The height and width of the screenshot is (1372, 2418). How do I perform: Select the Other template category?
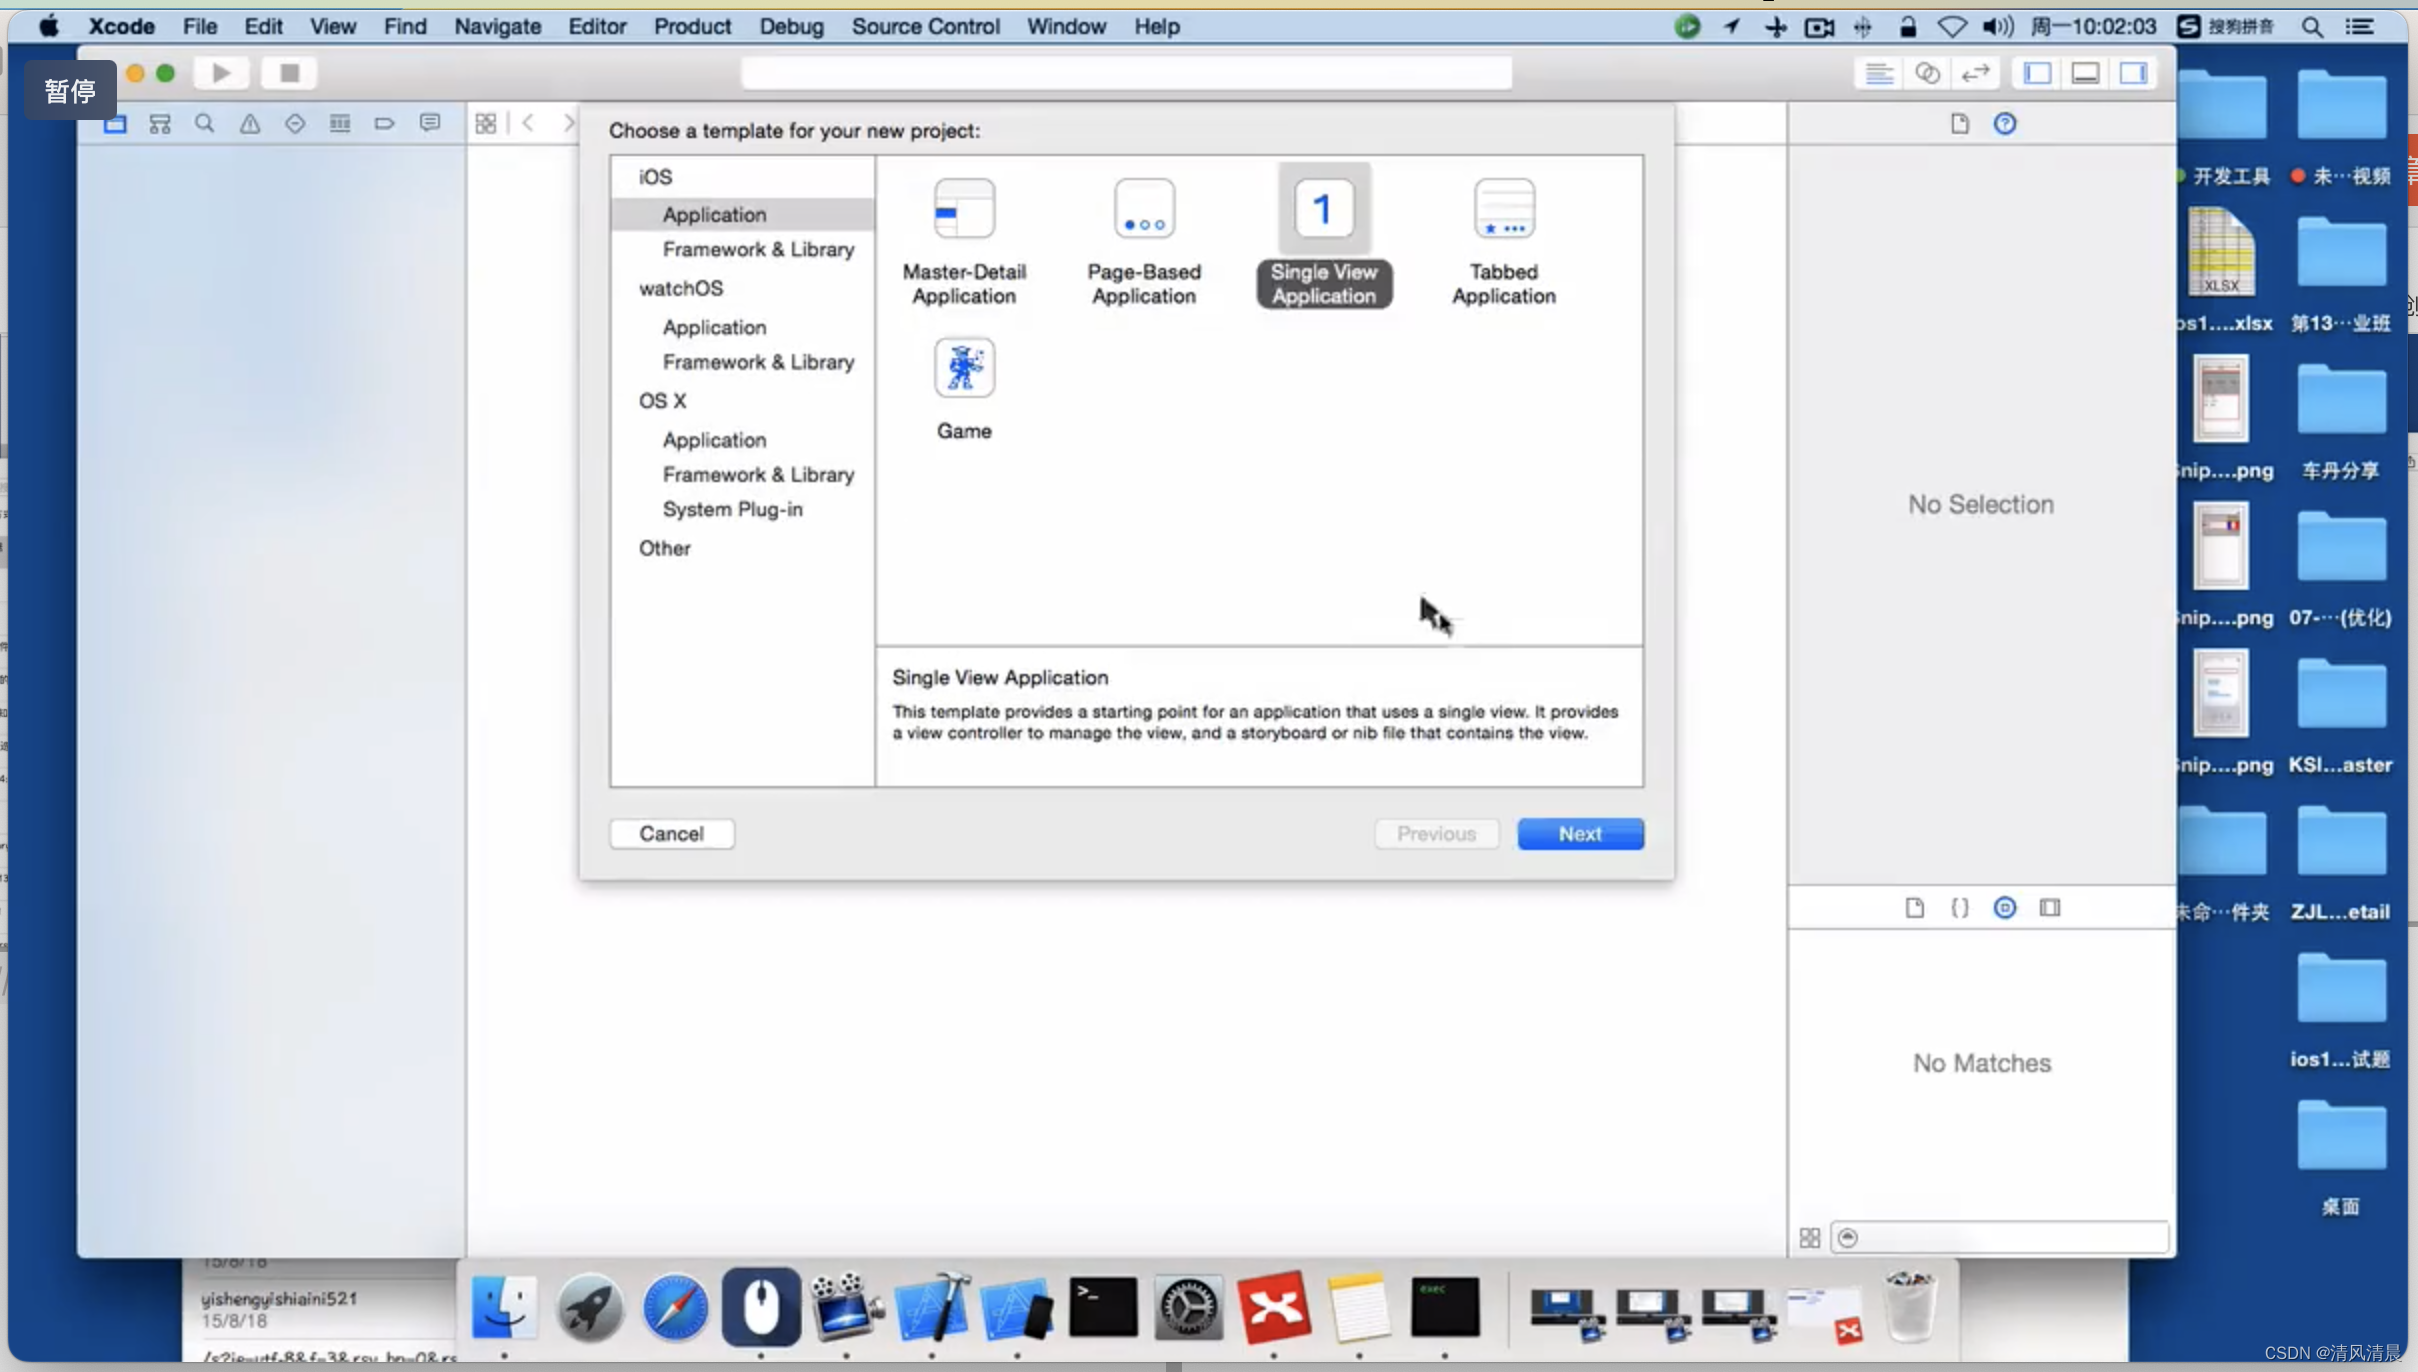coord(664,548)
